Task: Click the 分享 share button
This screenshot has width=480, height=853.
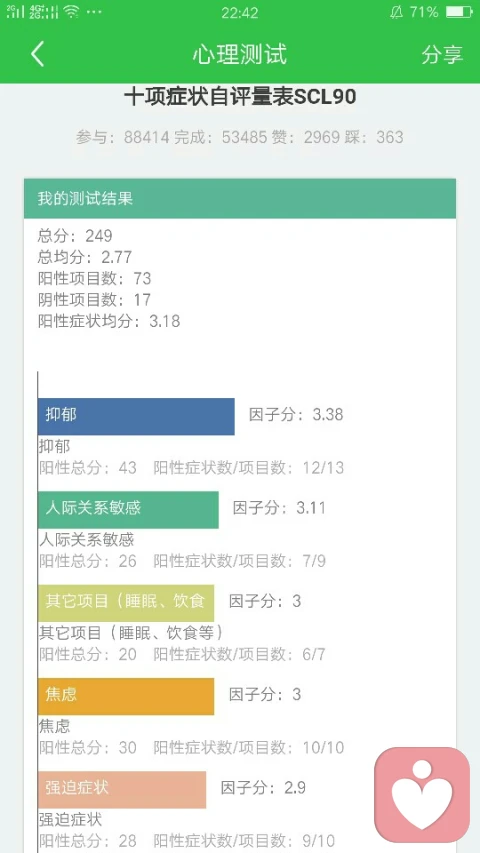Action: coord(441,54)
